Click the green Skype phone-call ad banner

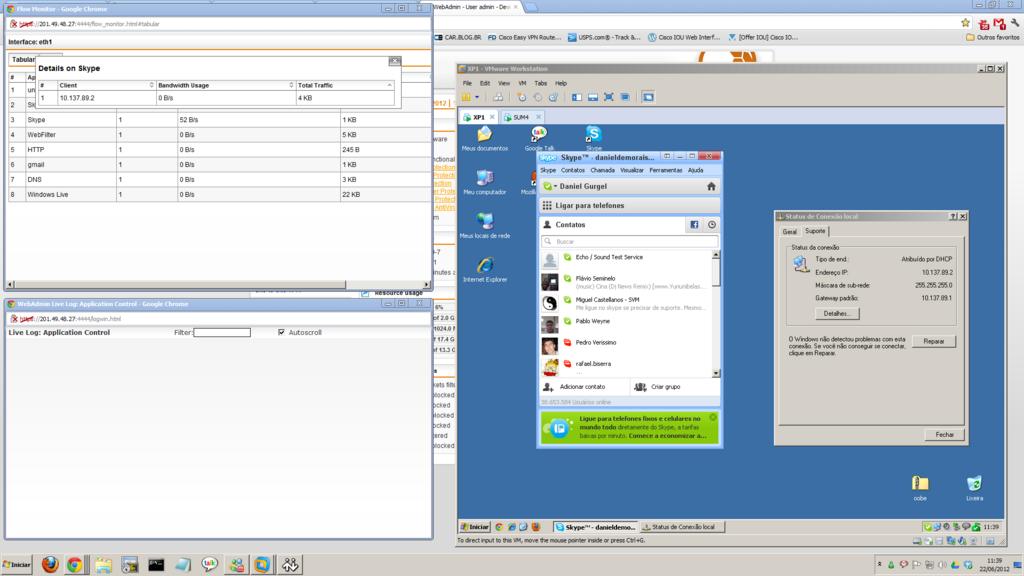[x=630, y=427]
